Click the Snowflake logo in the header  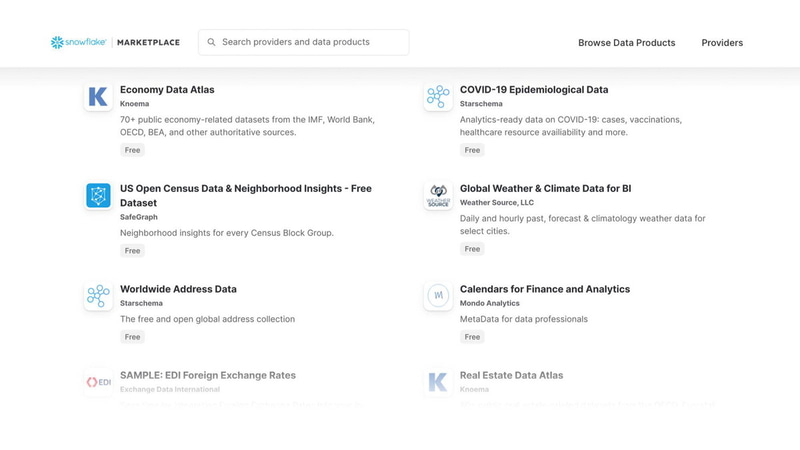[x=78, y=42]
